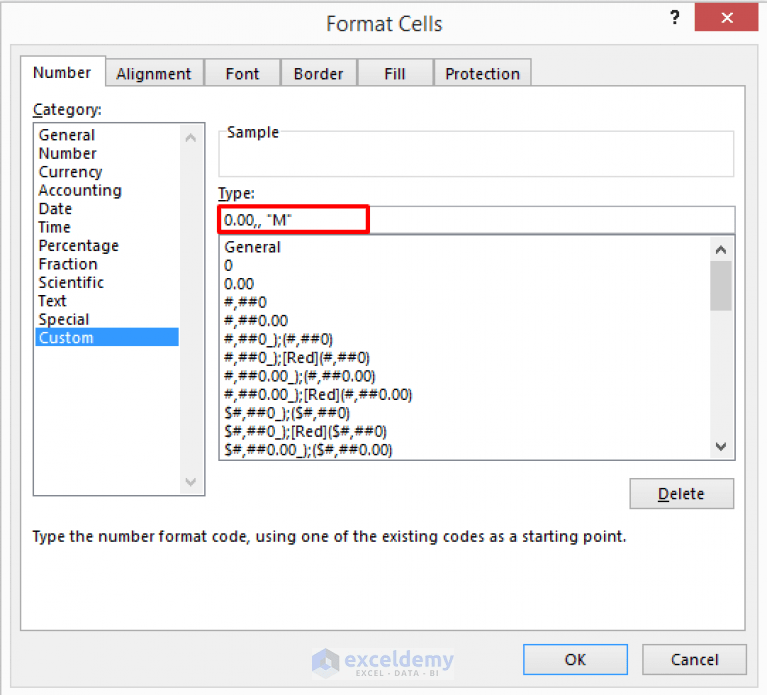Open the Font tab

coord(242,73)
